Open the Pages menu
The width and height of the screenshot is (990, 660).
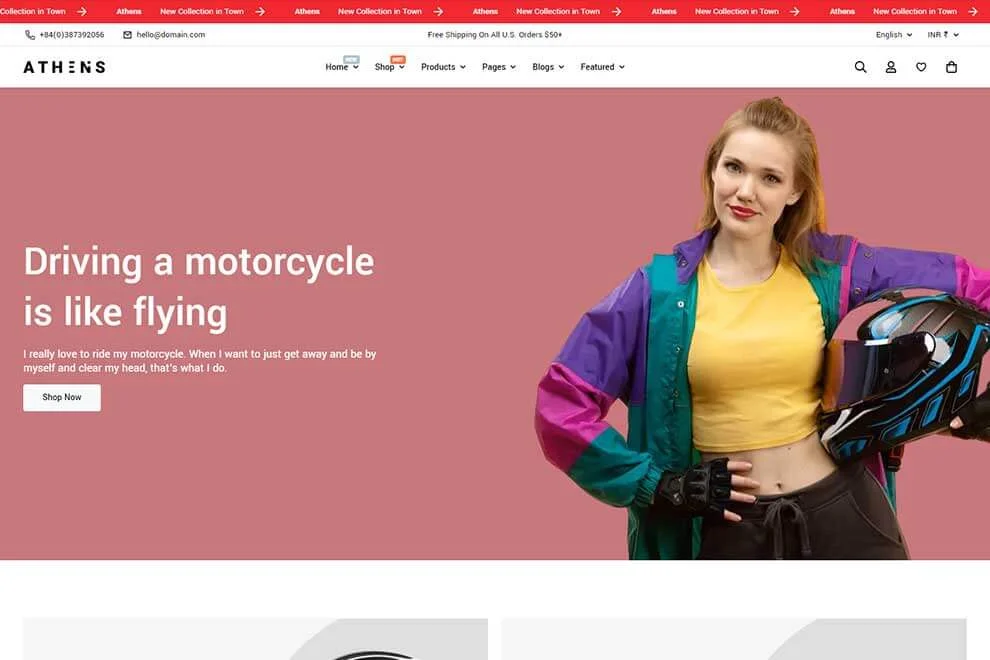click(499, 67)
